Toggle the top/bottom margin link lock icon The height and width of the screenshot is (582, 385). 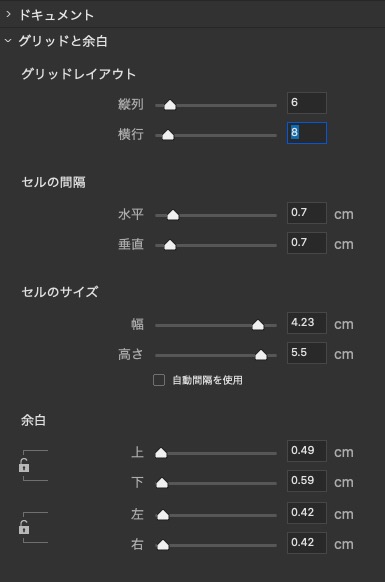tap(24, 465)
